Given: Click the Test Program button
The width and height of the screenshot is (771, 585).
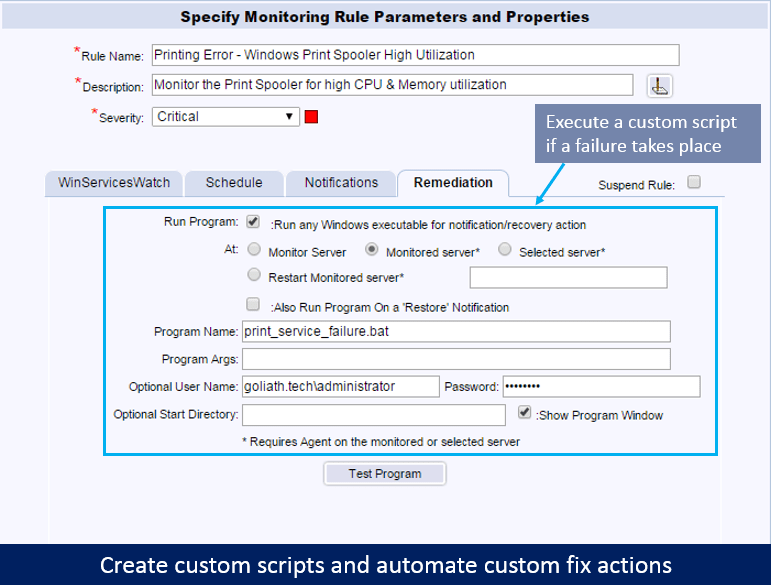Looking at the screenshot, I should pyautogui.click(x=385, y=474).
